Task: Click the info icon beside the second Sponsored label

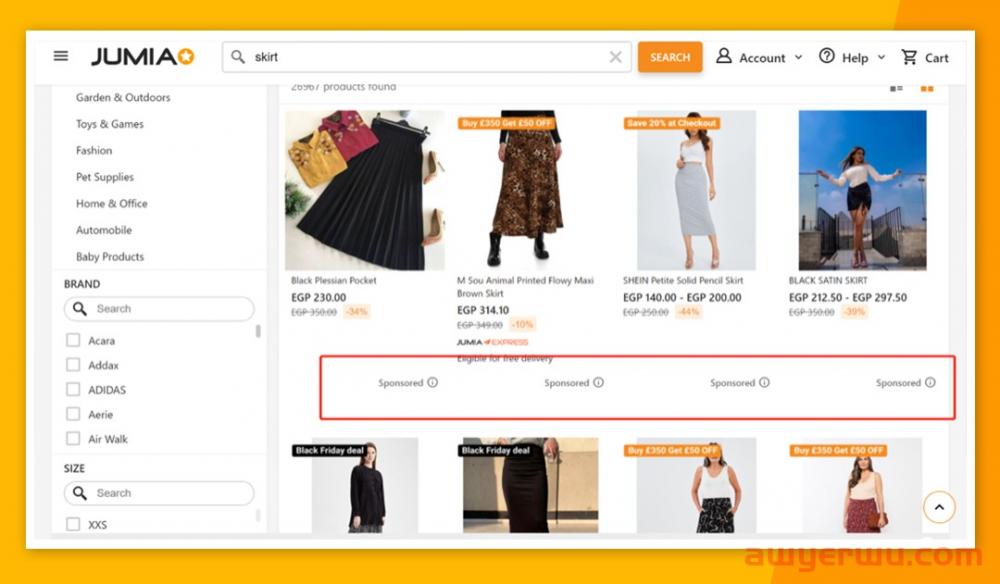Action: pos(598,383)
